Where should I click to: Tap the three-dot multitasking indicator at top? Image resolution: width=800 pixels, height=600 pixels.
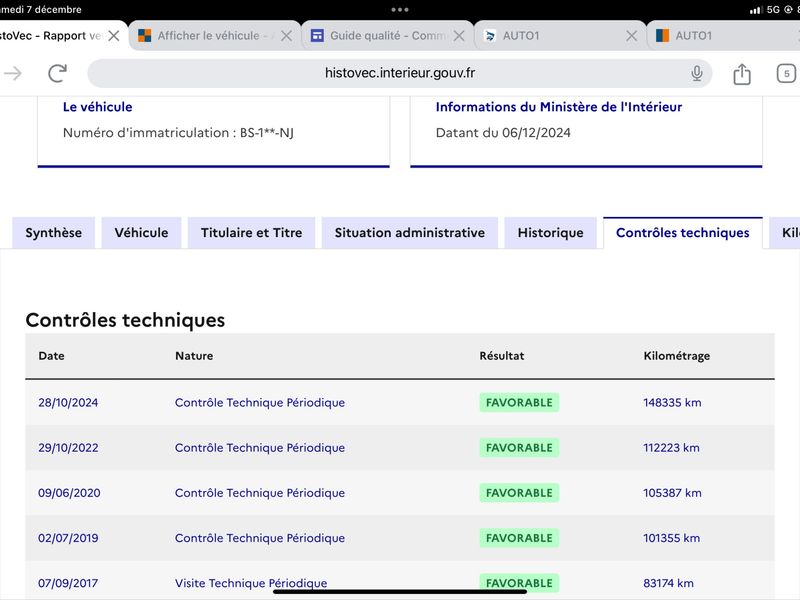coord(400,10)
